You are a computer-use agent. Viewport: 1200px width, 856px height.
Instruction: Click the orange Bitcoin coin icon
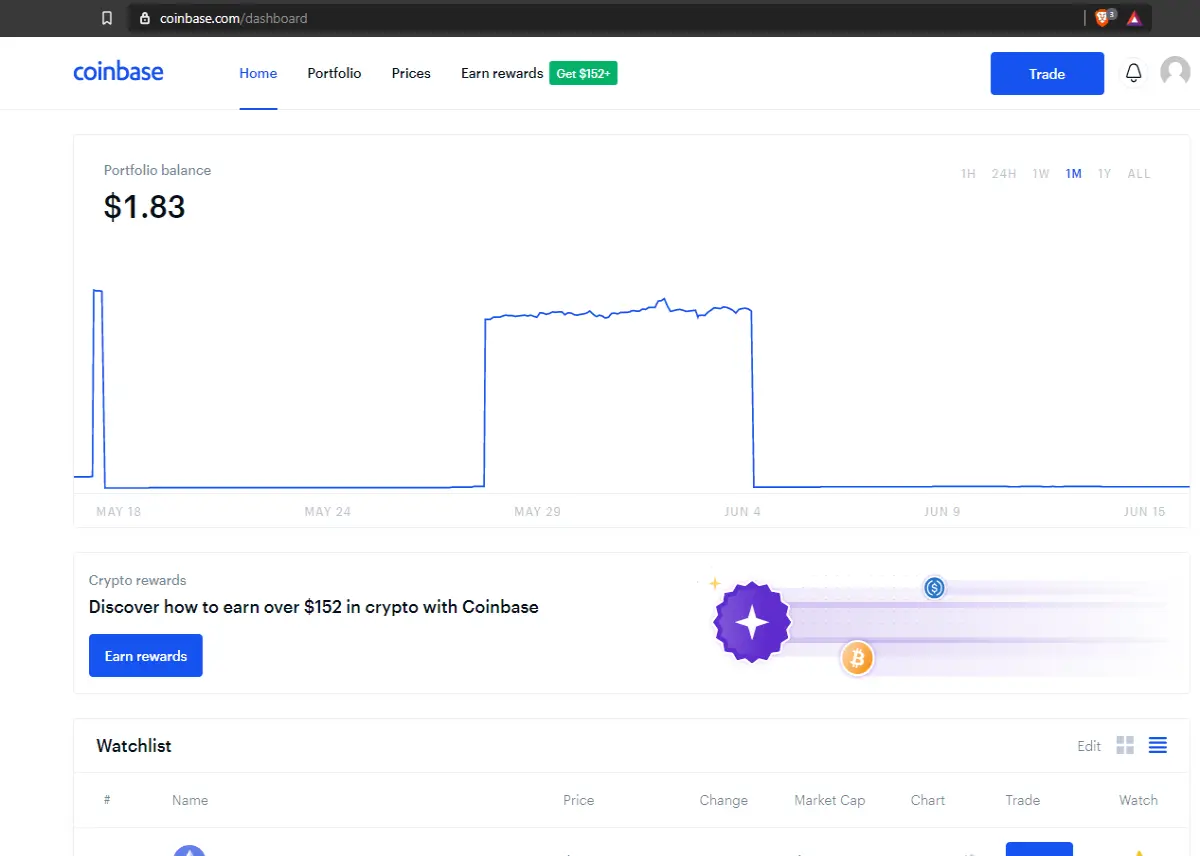click(857, 658)
